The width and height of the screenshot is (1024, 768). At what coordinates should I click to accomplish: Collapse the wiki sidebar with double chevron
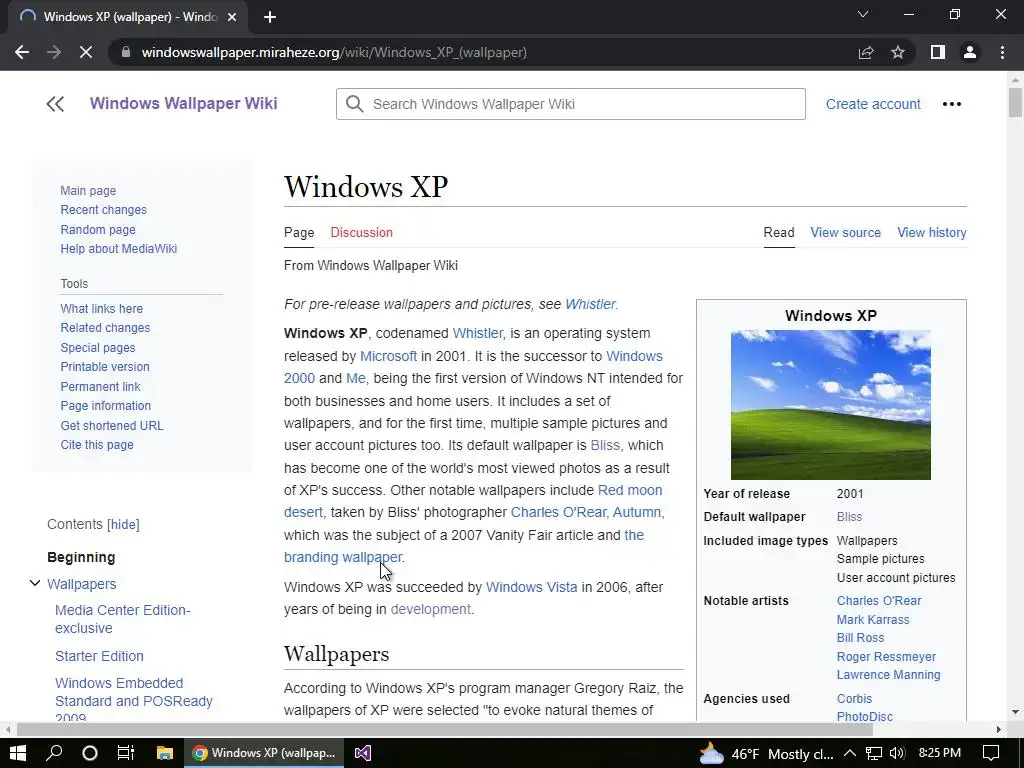click(56, 104)
